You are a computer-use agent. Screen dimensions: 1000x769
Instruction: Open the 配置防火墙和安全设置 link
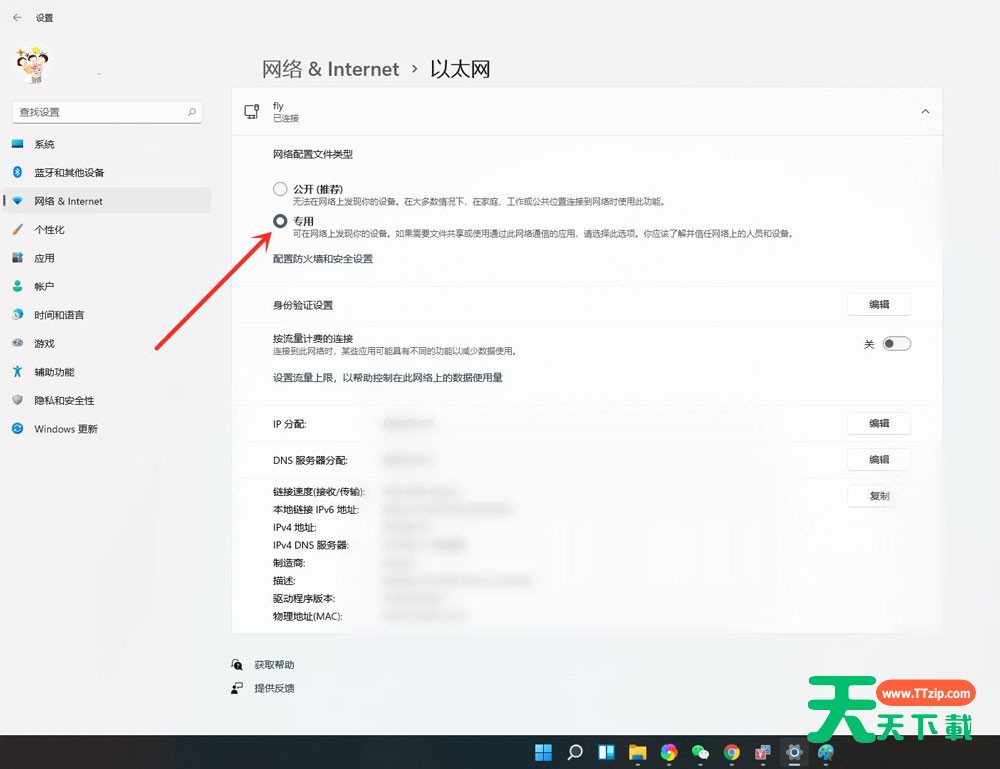click(x=323, y=259)
